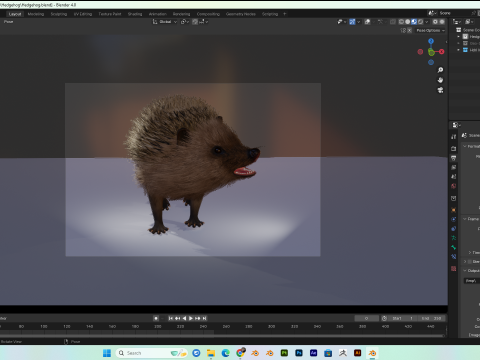Select rendered viewport shading
Screen dimensions: 480x360
[x=420, y=22]
